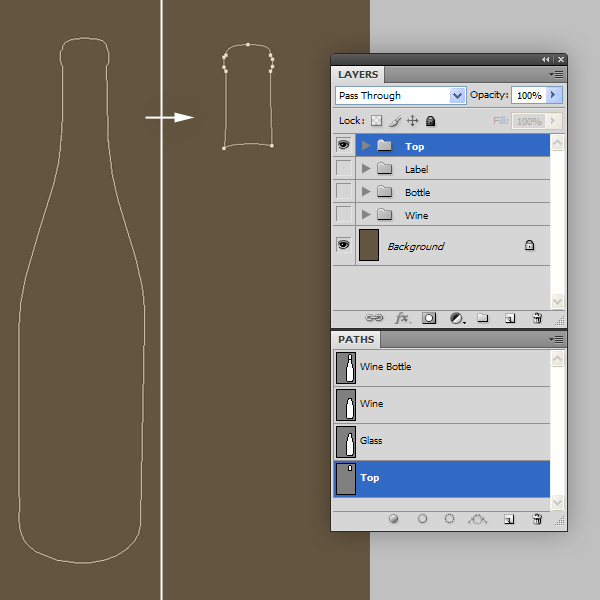Load path as a selection
600x600 pixels.
click(x=449, y=518)
